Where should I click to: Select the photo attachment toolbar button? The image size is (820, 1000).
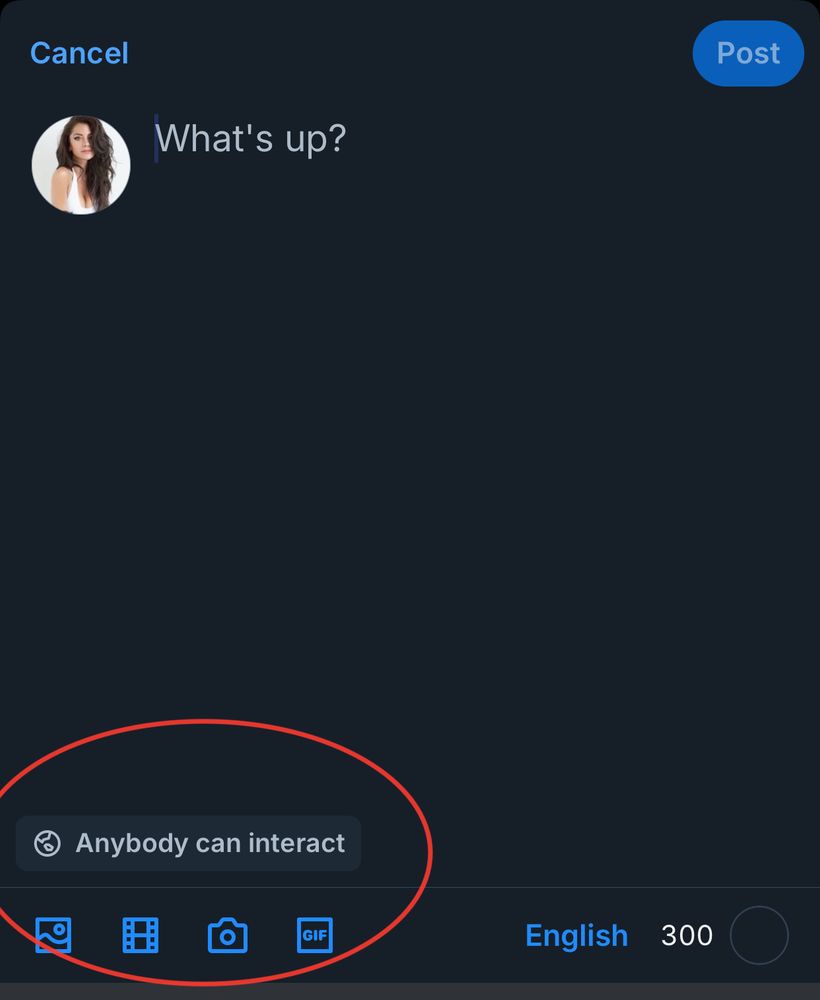pos(53,935)
